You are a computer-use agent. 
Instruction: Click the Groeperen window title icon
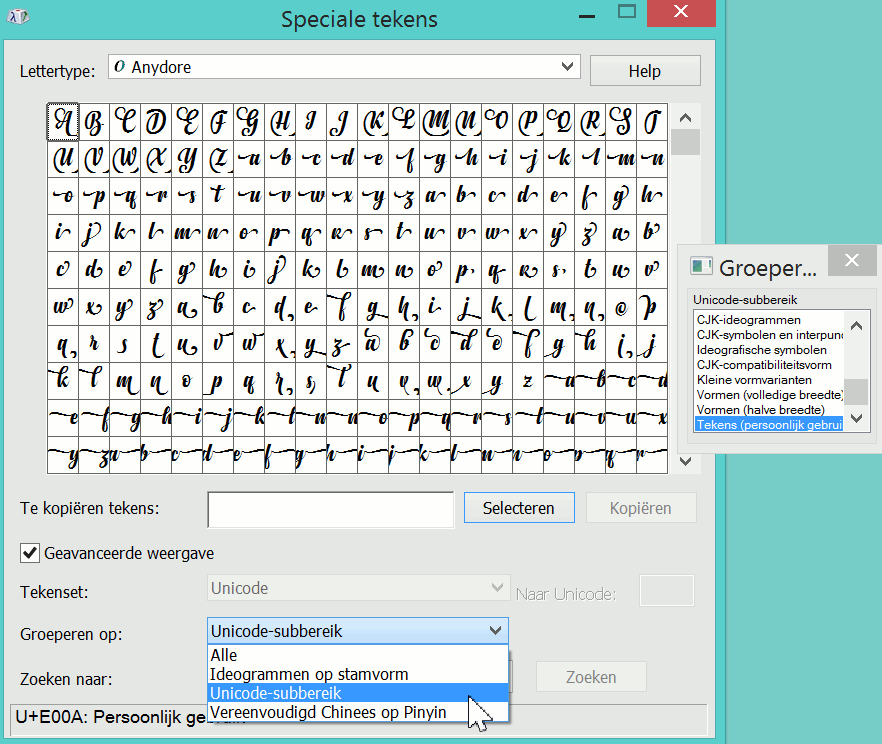(x=702, y=267)
